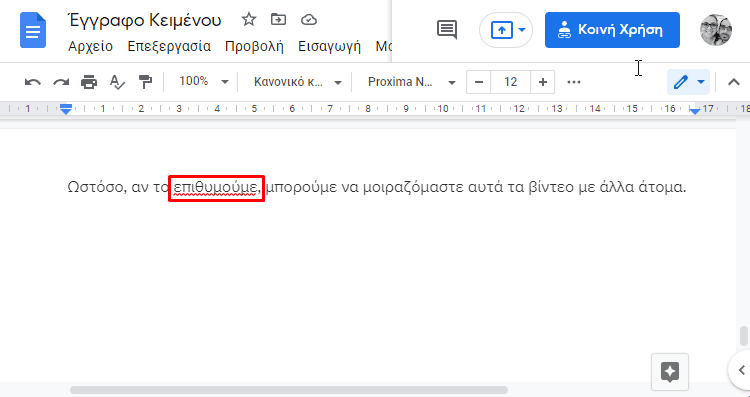The image size is (750, 397).
Task: Open the Αρχείο menu
Action: (x=90, y=46)
